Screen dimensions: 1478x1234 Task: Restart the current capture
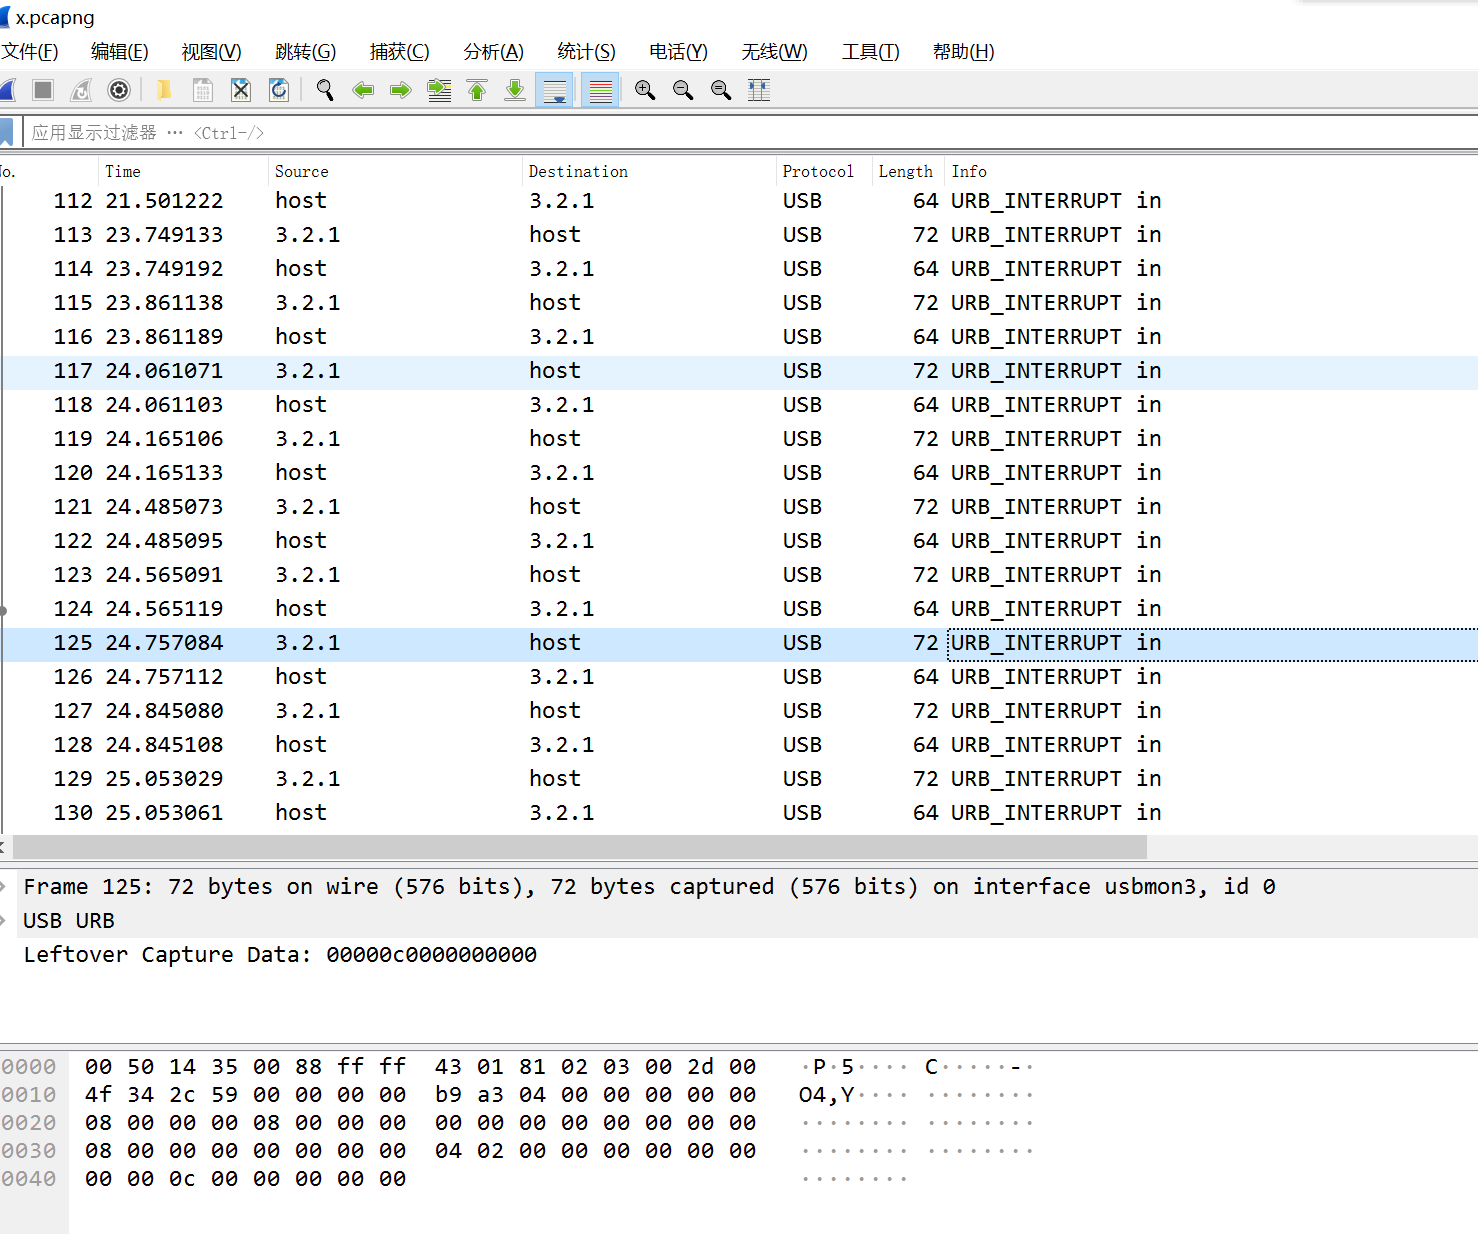pos(81,90)
